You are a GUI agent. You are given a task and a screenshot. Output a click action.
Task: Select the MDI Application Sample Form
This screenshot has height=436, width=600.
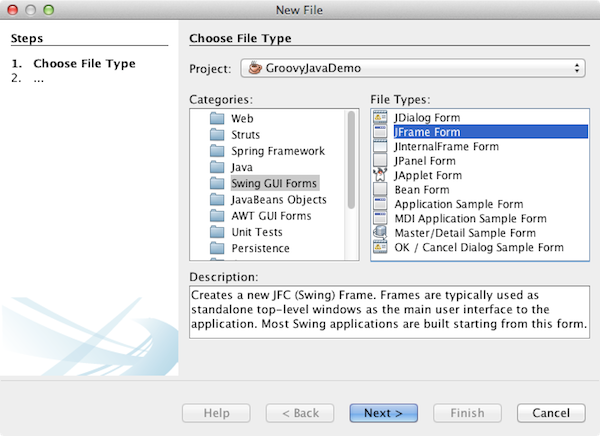[x=470, y=219]
